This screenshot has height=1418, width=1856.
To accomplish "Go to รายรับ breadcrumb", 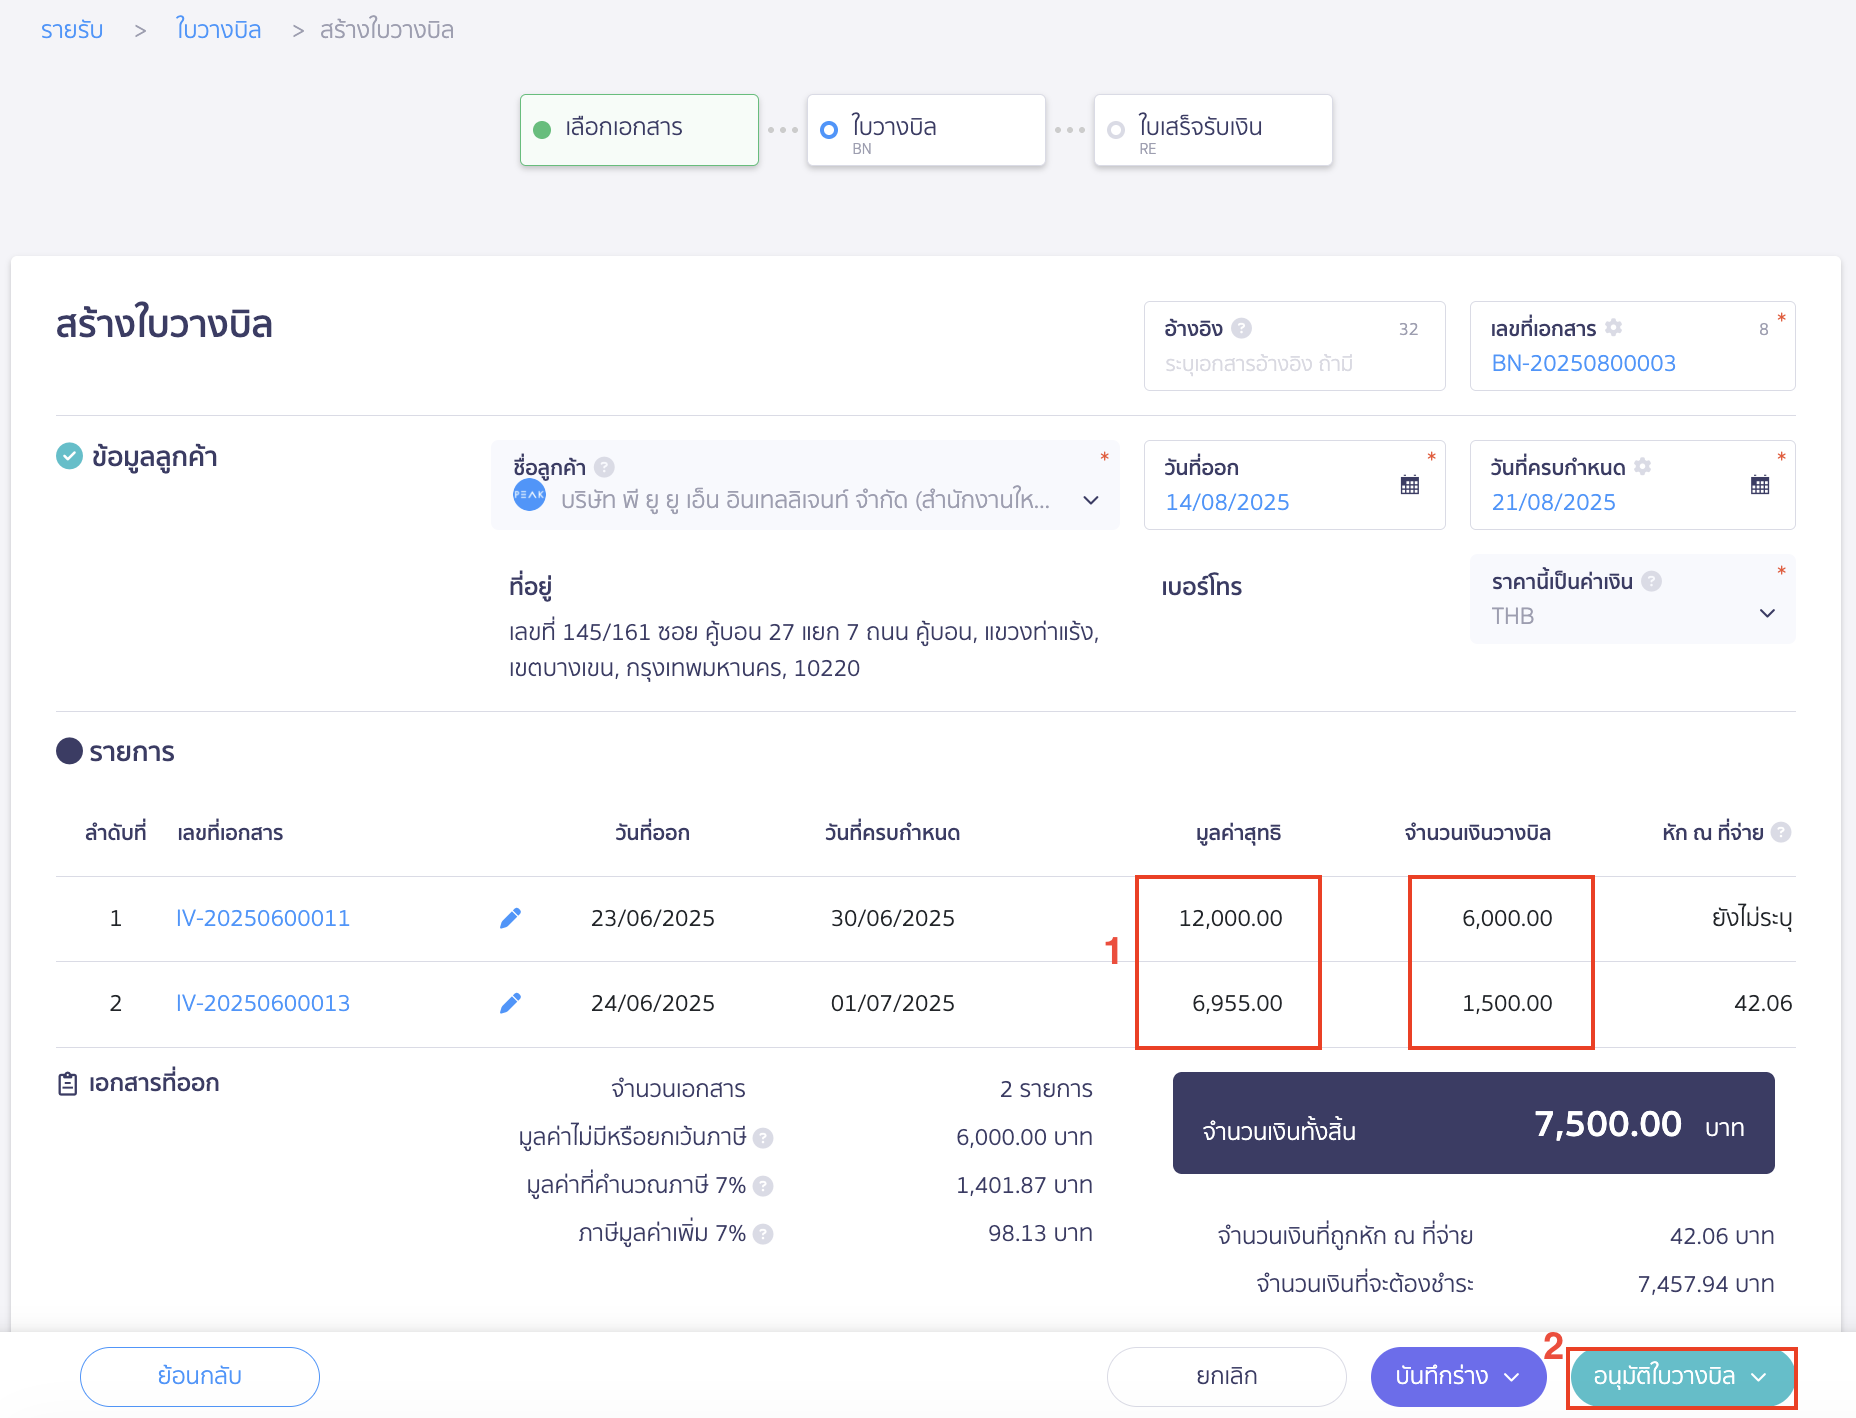I will pyautogui.click(x=72, y=30).
